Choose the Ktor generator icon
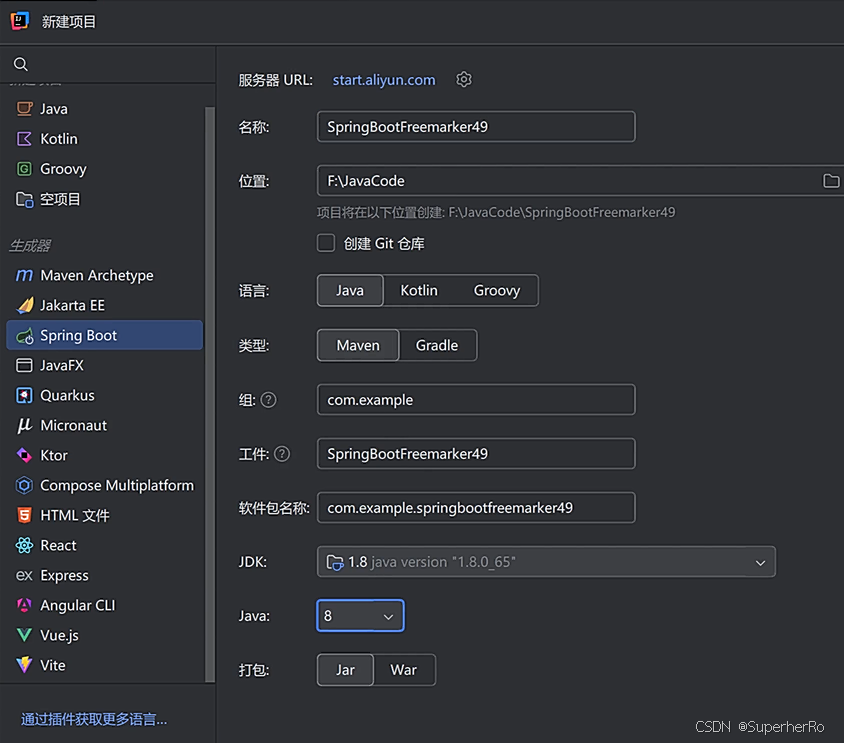 point(24,455)
